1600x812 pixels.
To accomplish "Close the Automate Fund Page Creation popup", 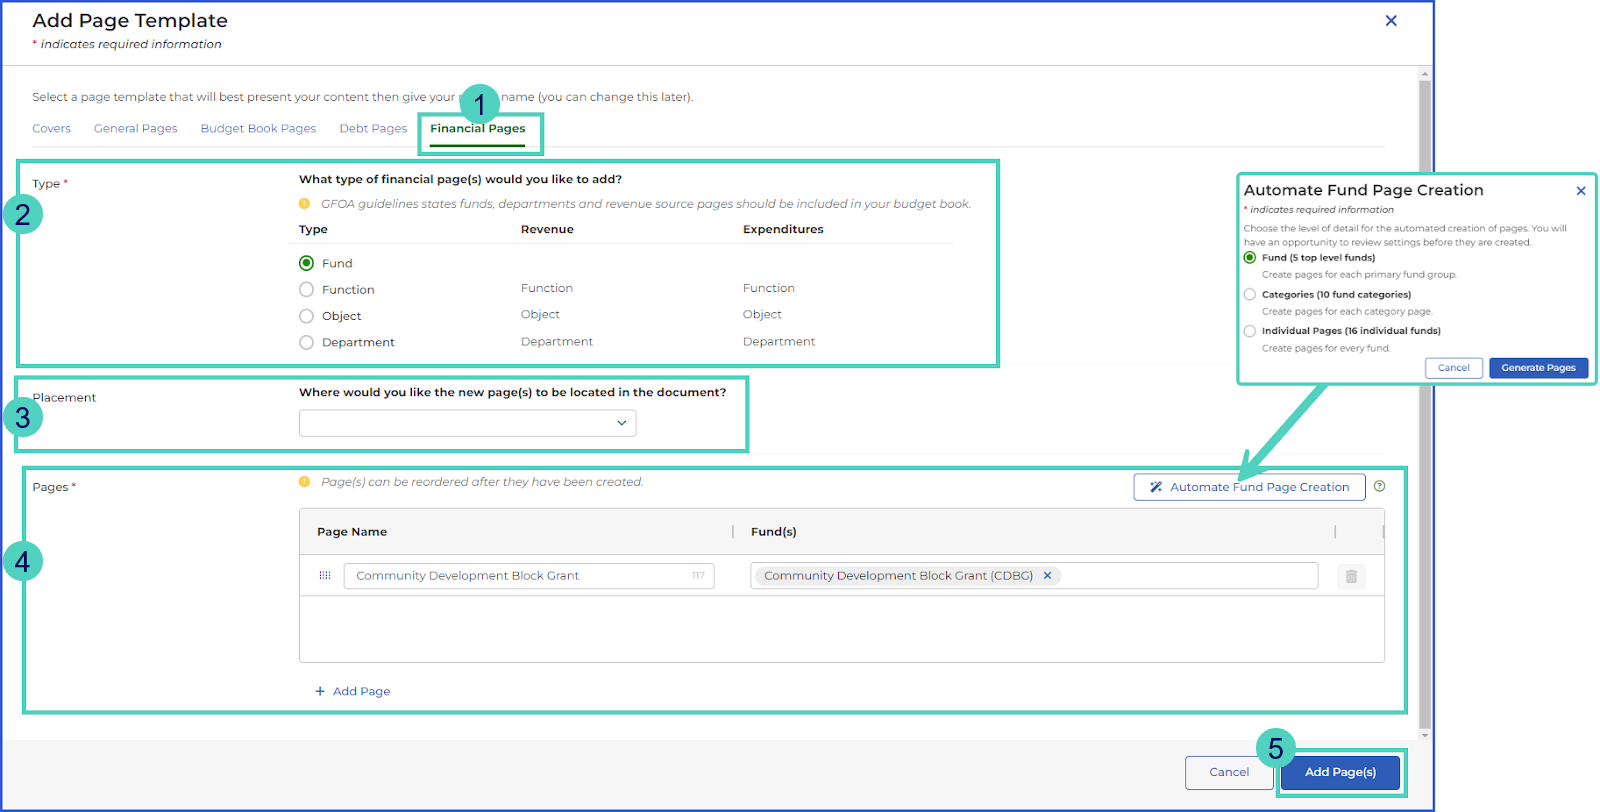I will coord(1581,191).
